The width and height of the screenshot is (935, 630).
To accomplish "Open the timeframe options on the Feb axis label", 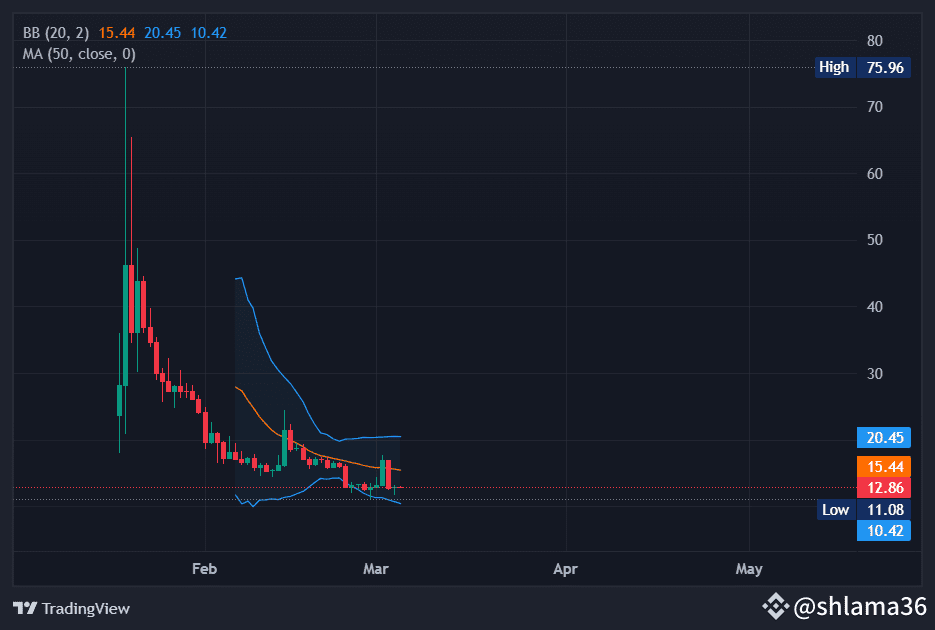I will (204, 568).
